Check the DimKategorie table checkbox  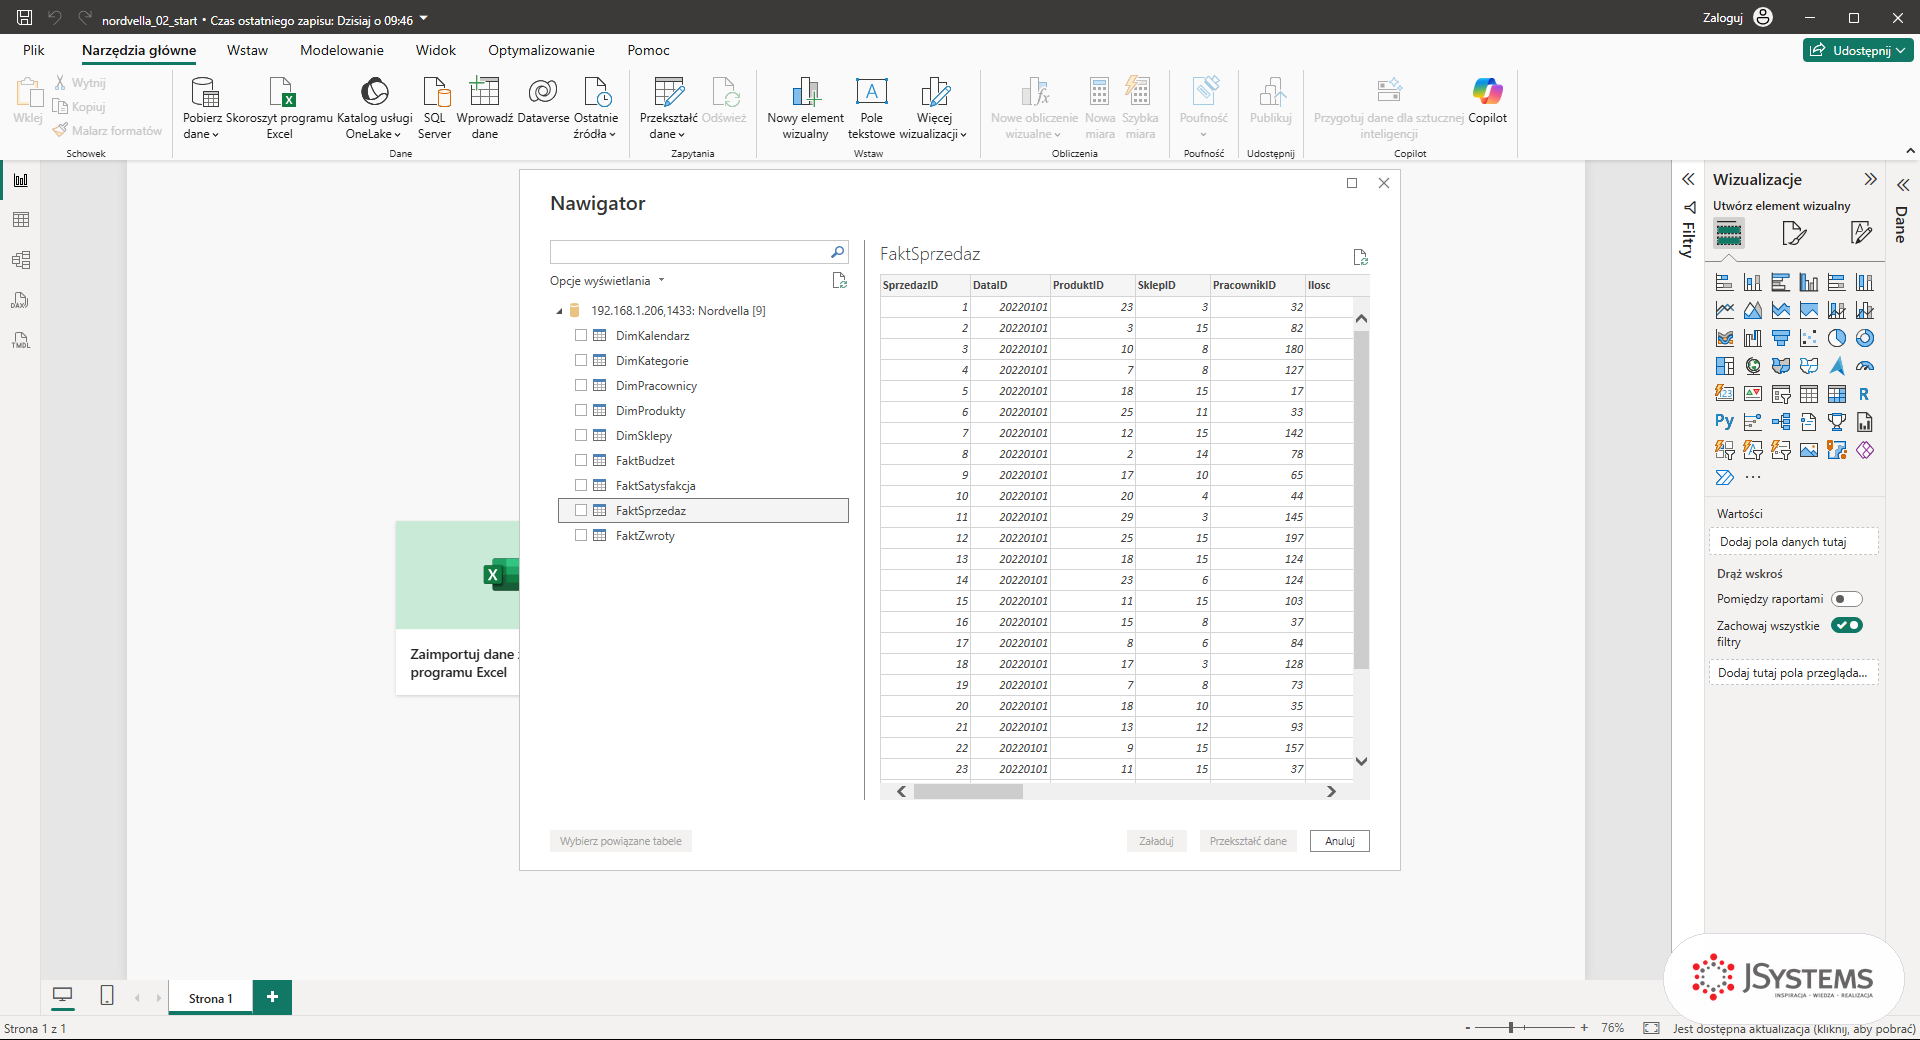click(581, 361)
